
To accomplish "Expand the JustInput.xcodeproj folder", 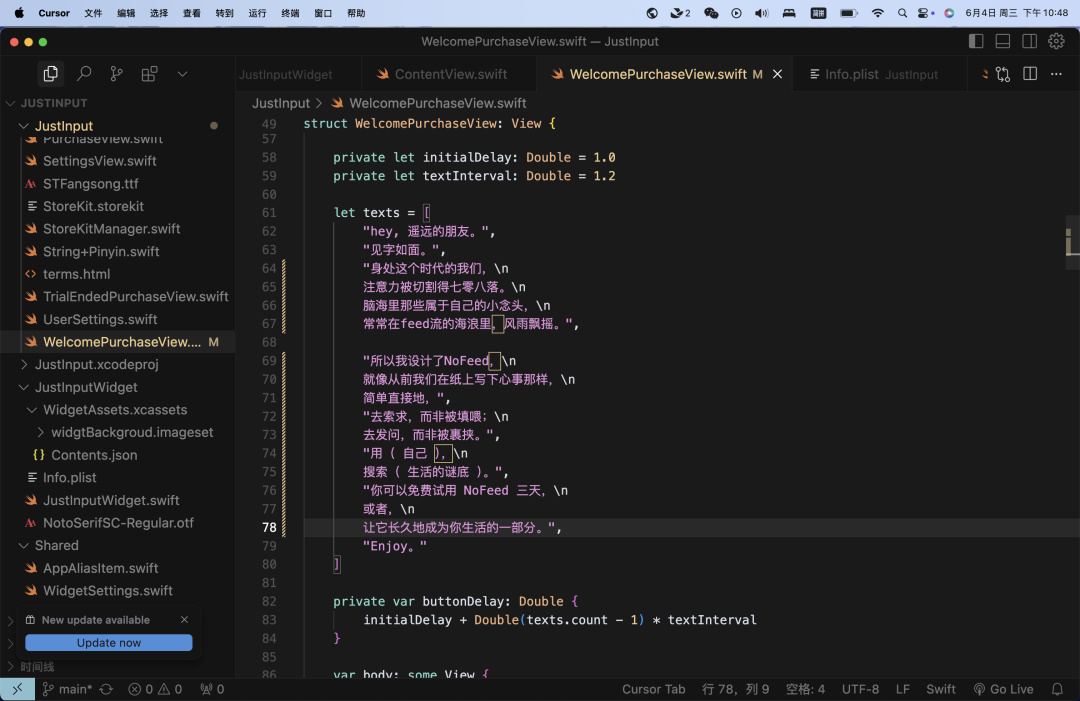I will 96,364.
